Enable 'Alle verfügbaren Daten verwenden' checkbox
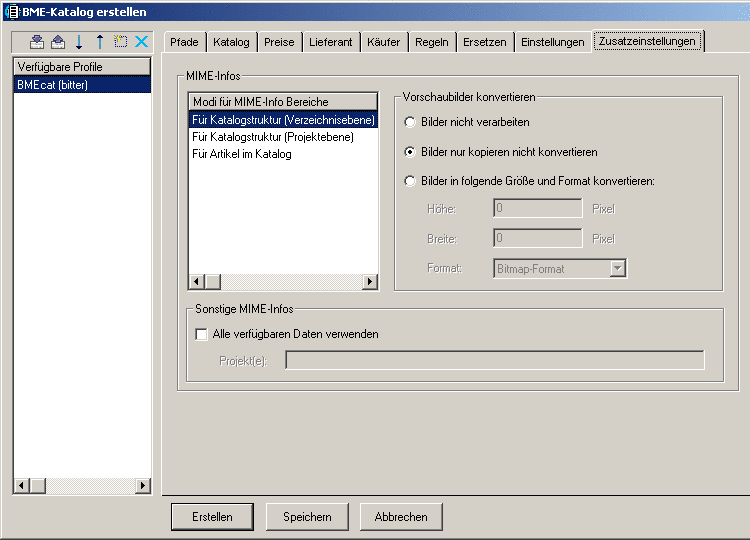The width and height of the screenshot is (750, 540). point(201,334)
